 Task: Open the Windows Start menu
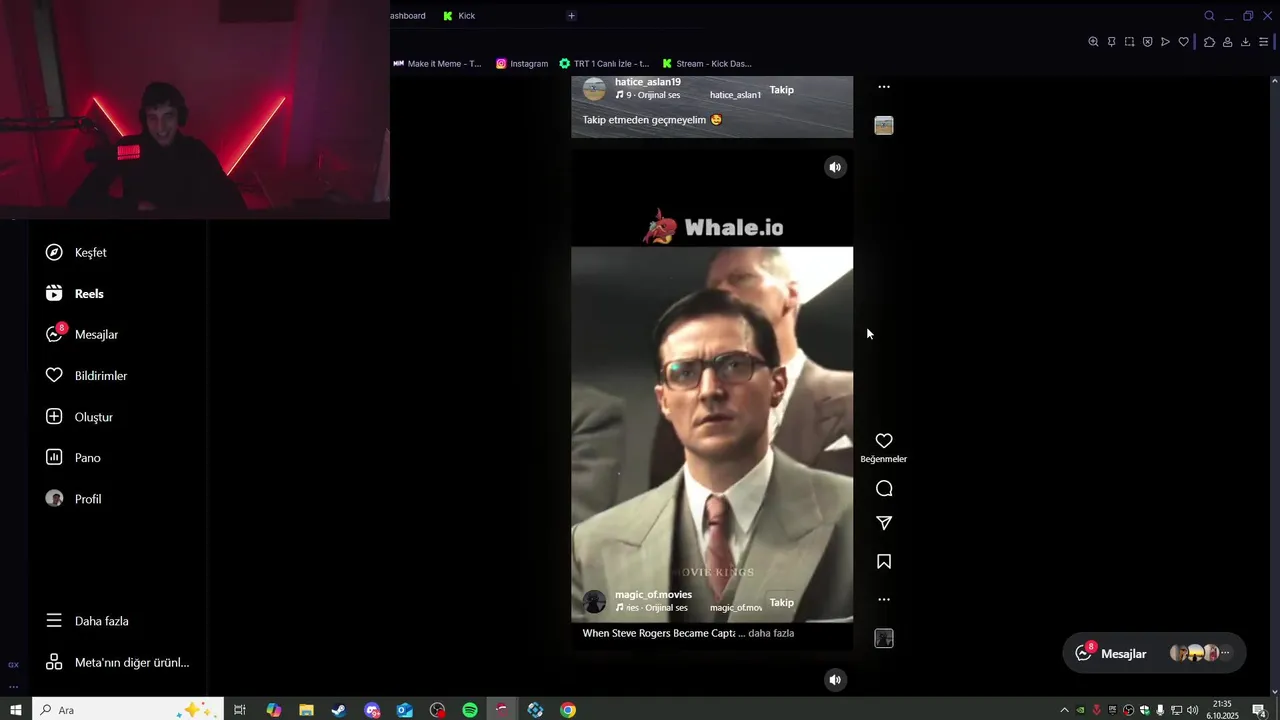(16, 710)
